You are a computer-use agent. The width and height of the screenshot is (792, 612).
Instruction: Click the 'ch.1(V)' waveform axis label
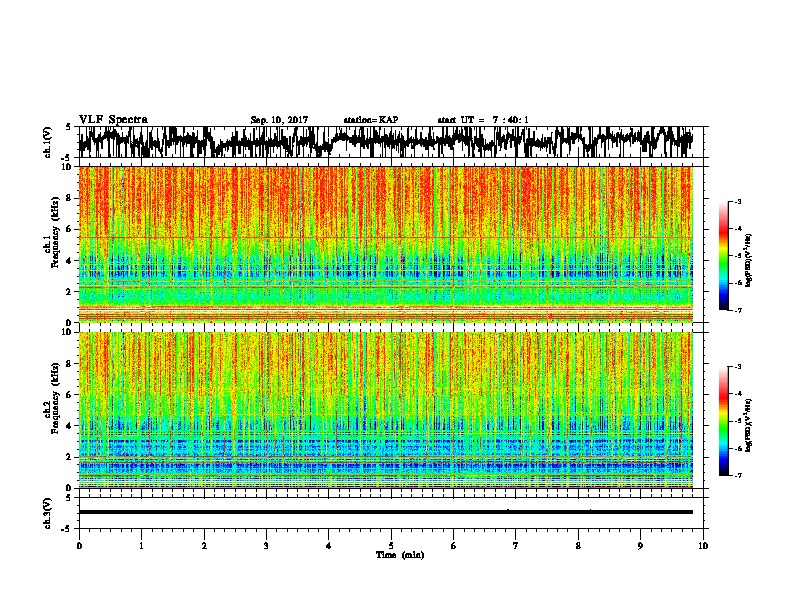coord(47,142)
